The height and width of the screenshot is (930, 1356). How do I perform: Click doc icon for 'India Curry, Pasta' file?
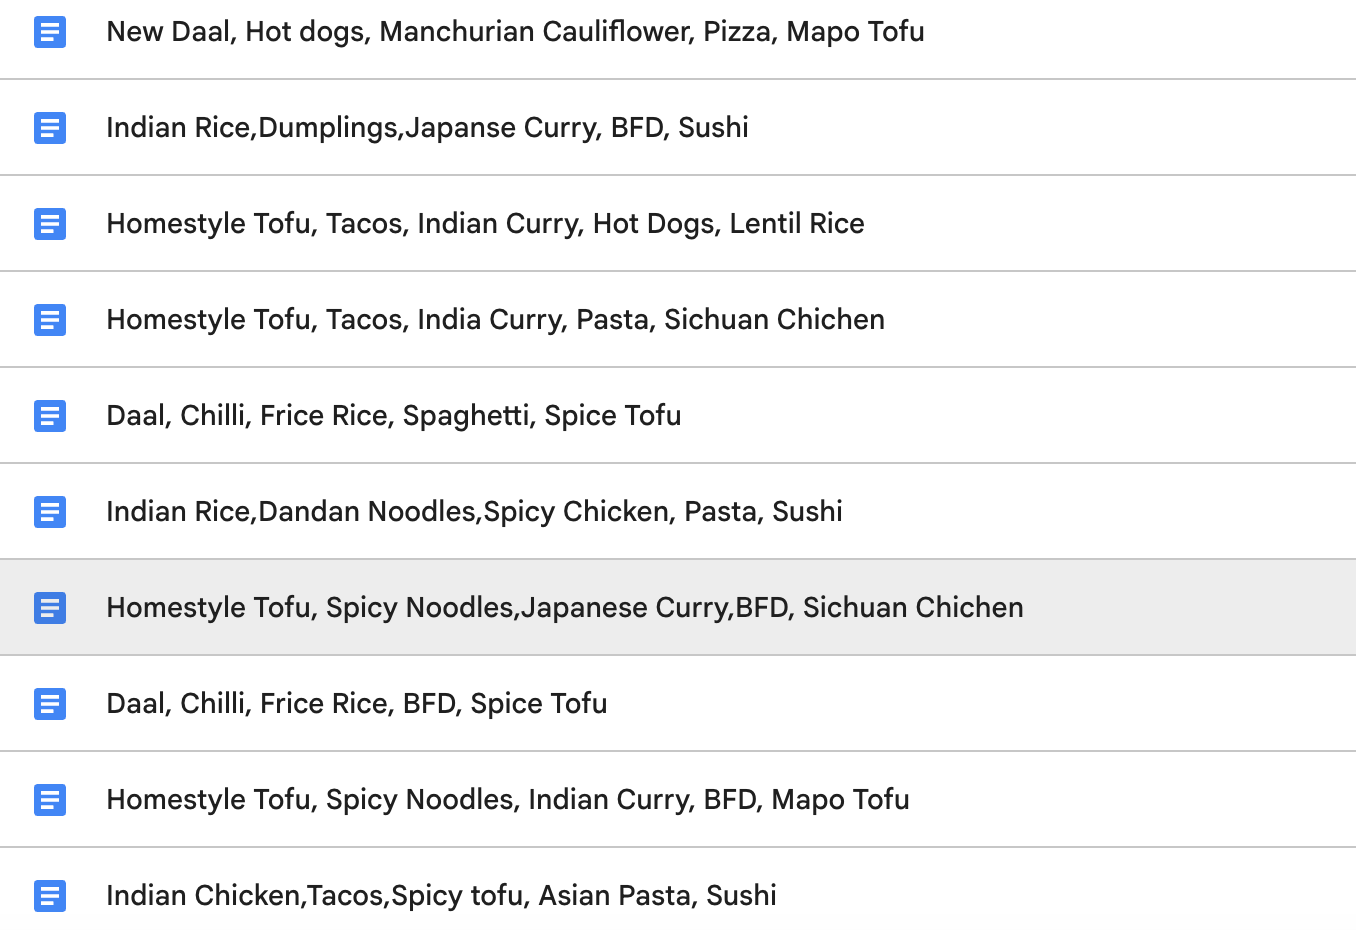(50, 320)
